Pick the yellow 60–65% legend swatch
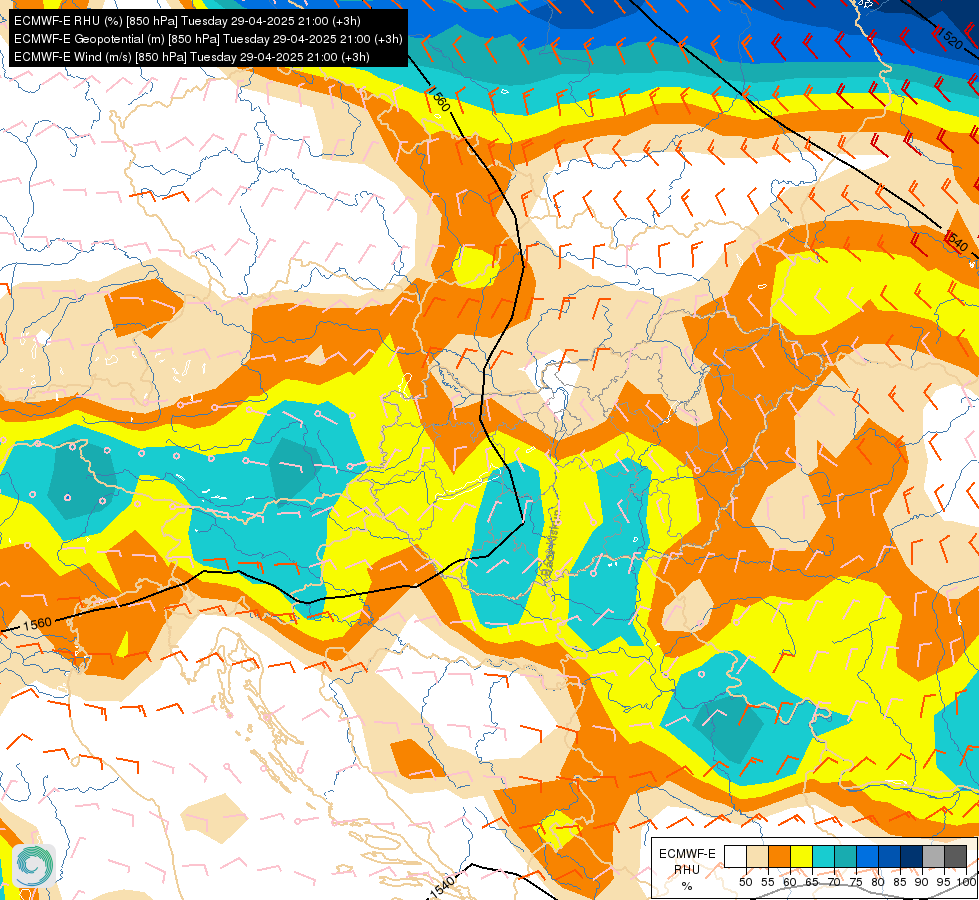 point(801,856)
